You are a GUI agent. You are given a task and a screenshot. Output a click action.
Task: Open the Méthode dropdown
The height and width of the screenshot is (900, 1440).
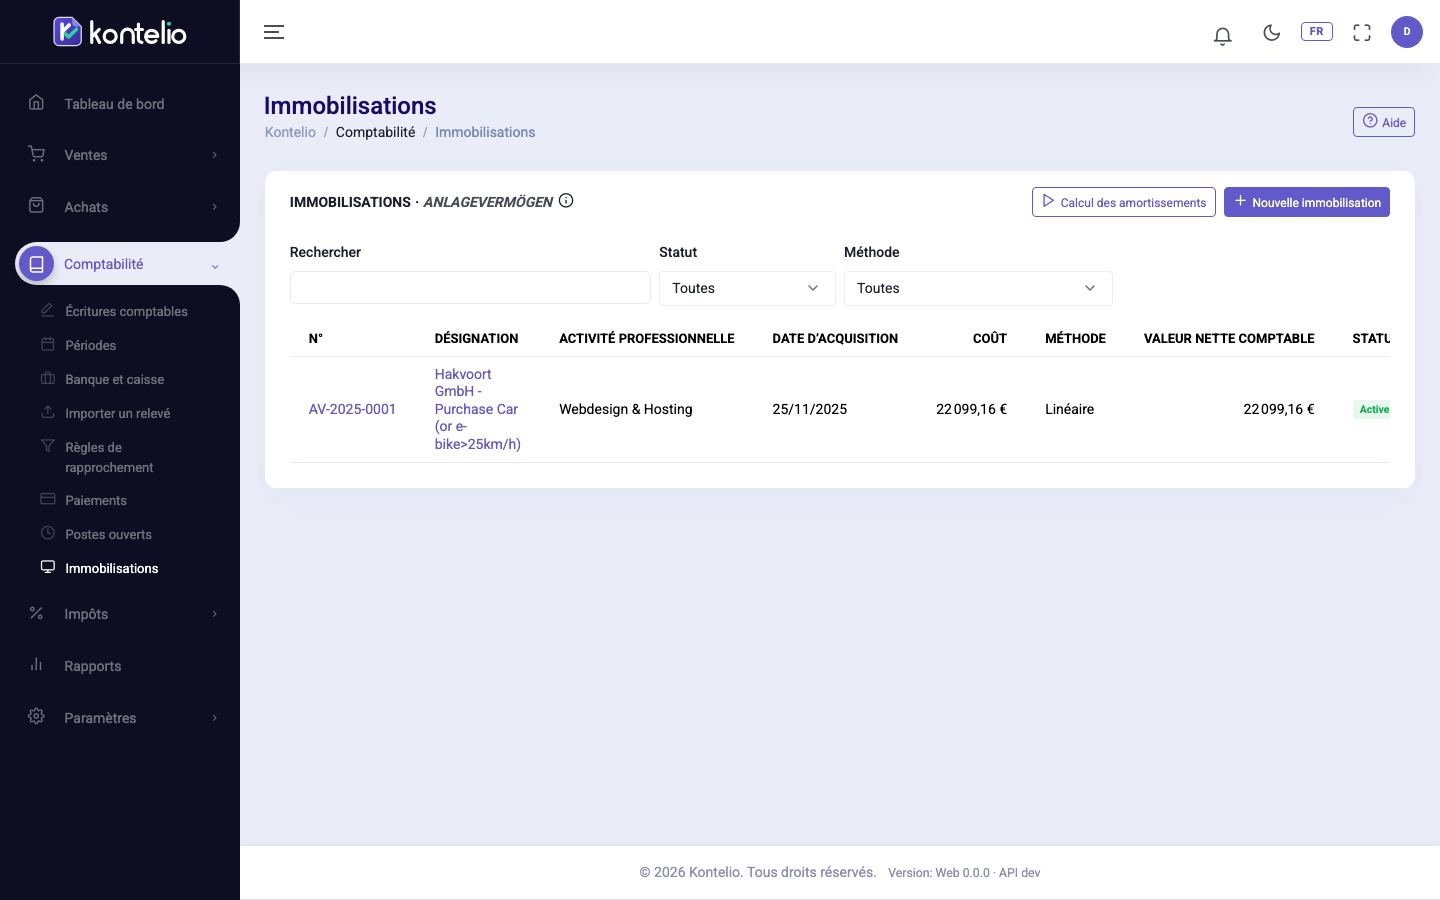978,288
